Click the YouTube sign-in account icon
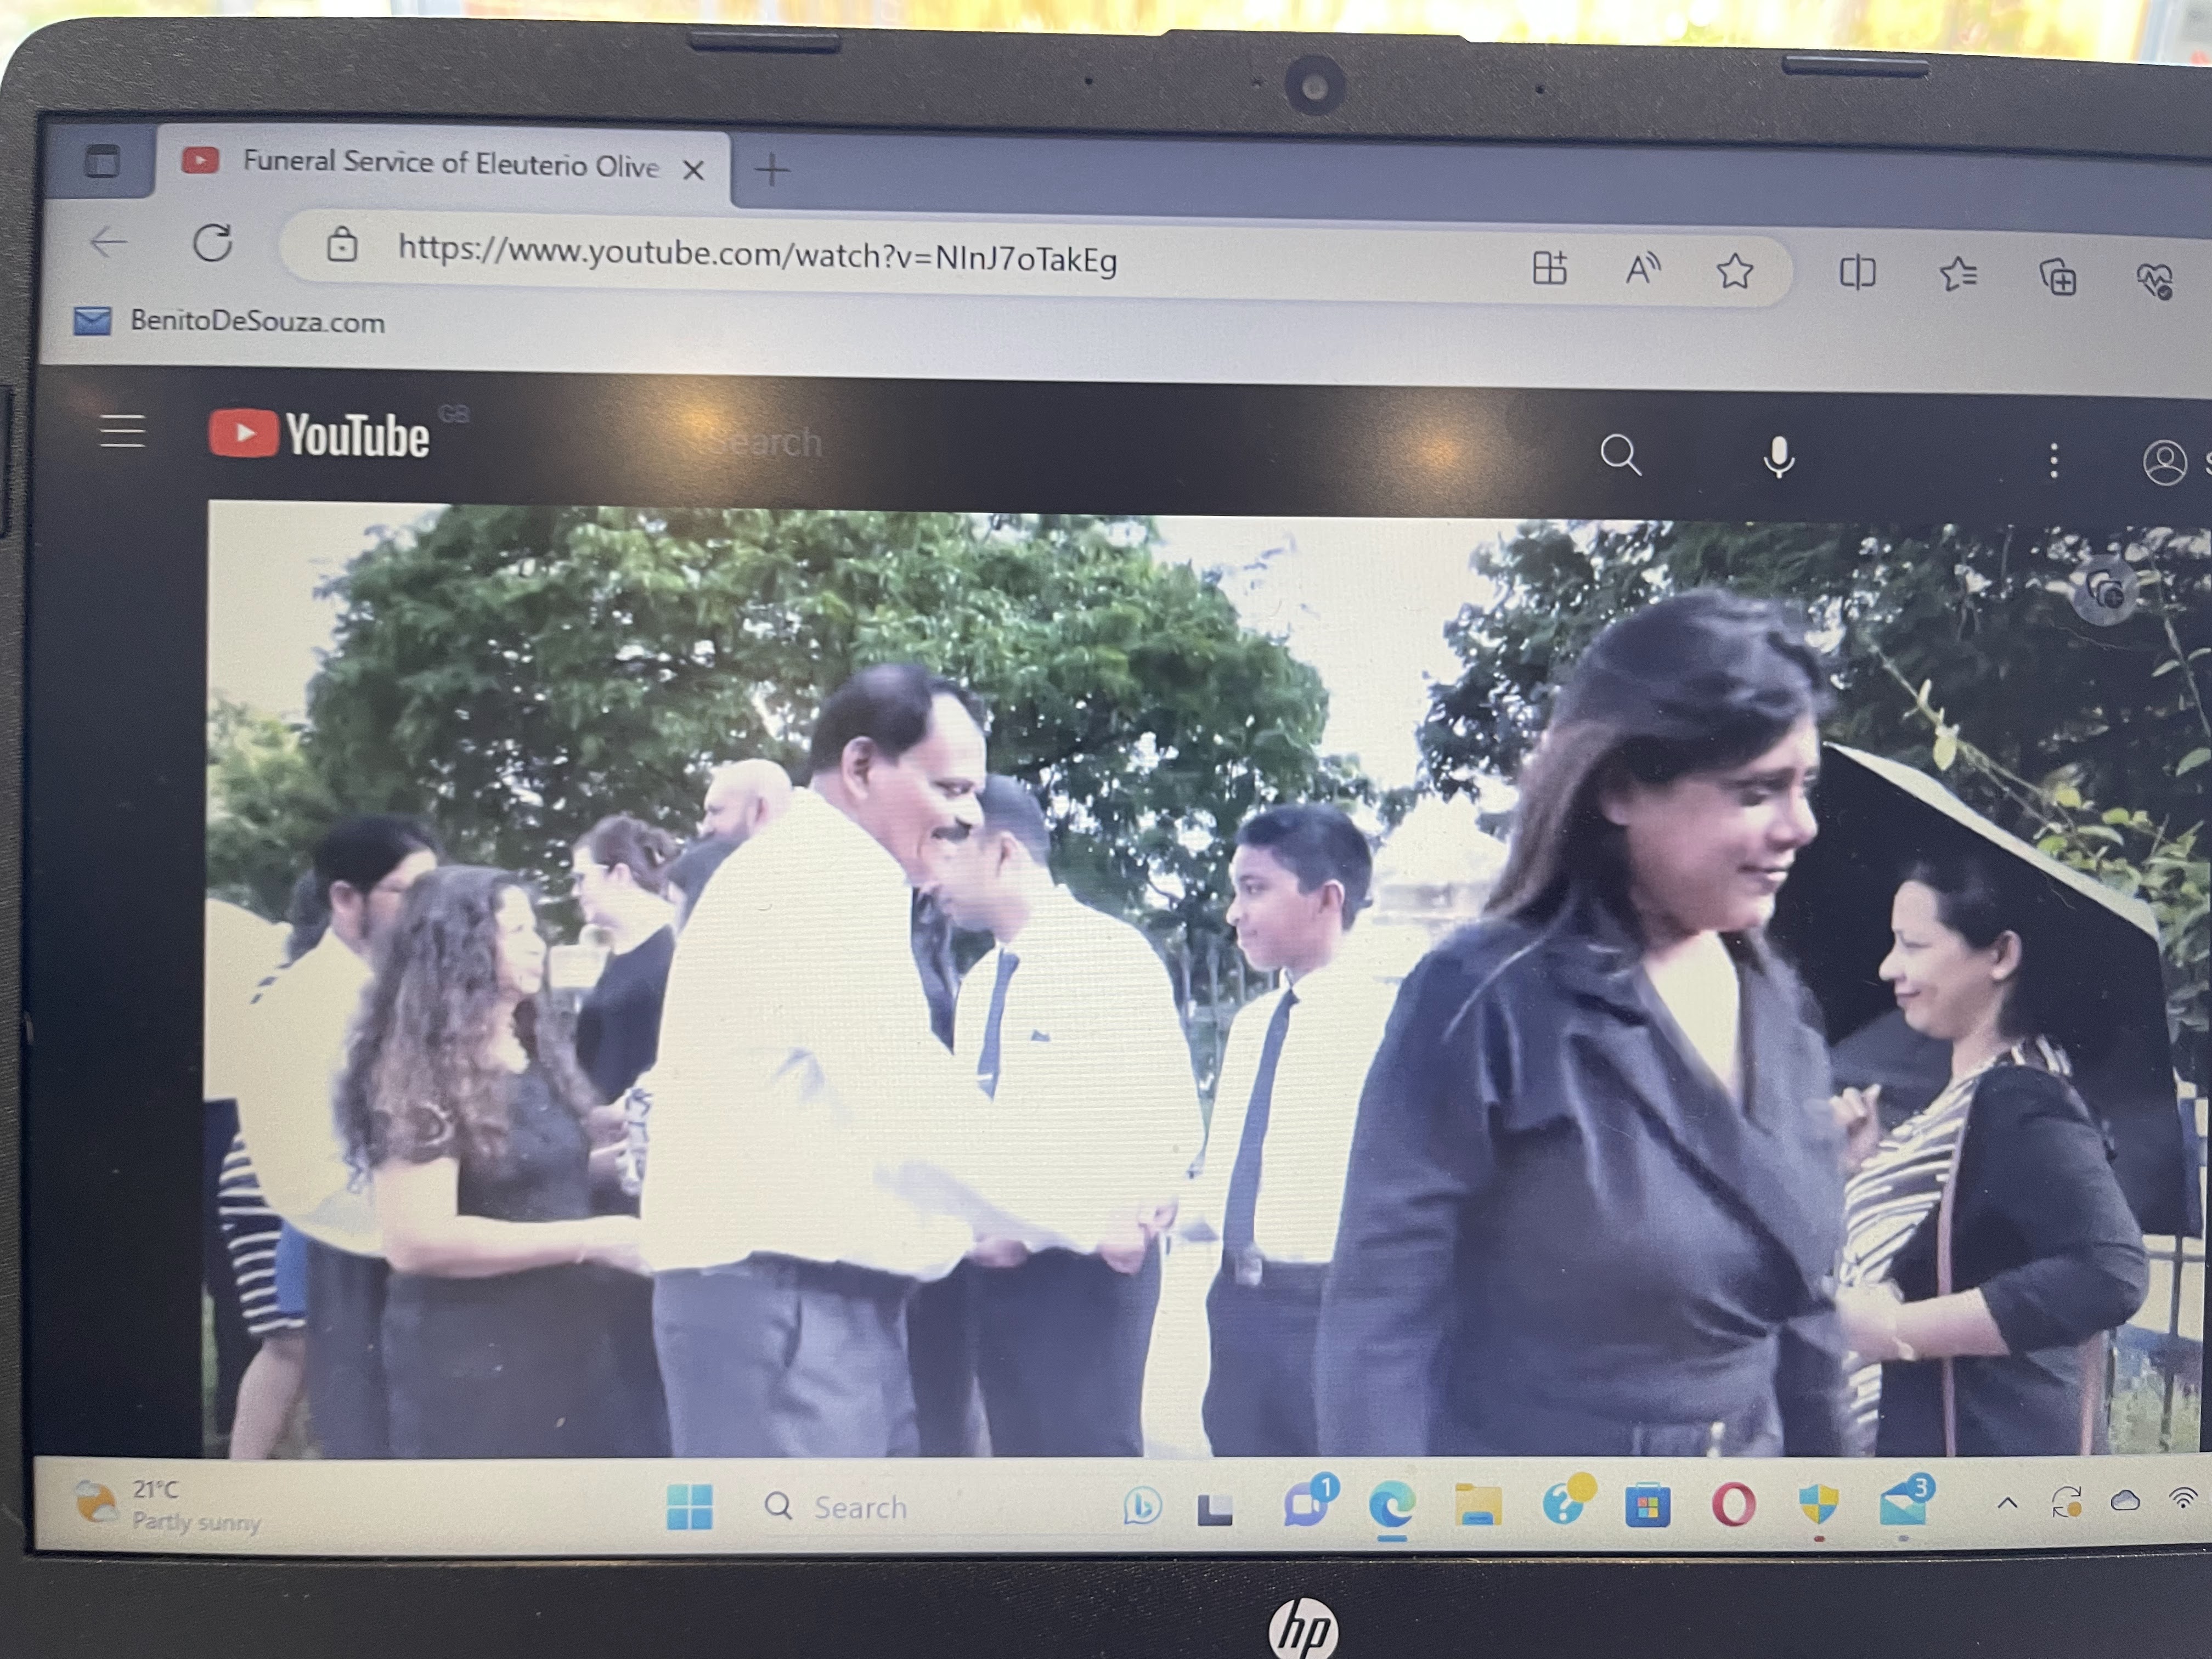 pos(2164,463)
